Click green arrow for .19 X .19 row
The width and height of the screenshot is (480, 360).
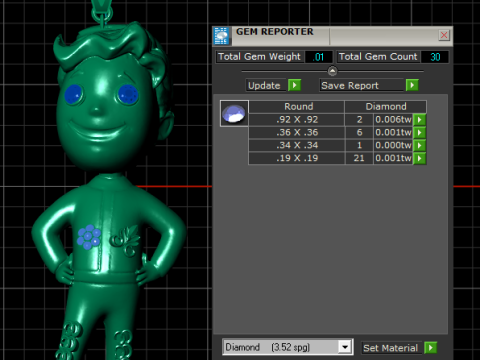(x=420, y=158)
